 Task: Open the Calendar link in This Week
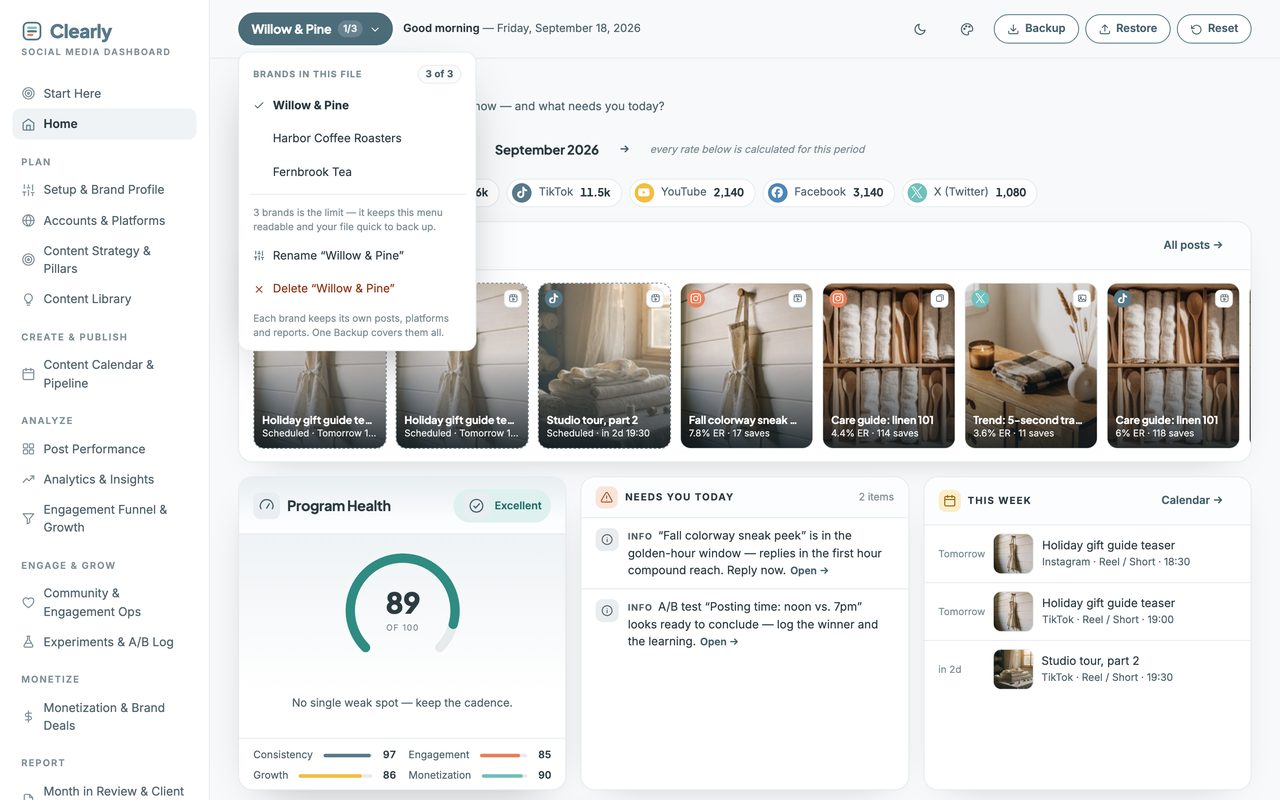[1192, 500]
